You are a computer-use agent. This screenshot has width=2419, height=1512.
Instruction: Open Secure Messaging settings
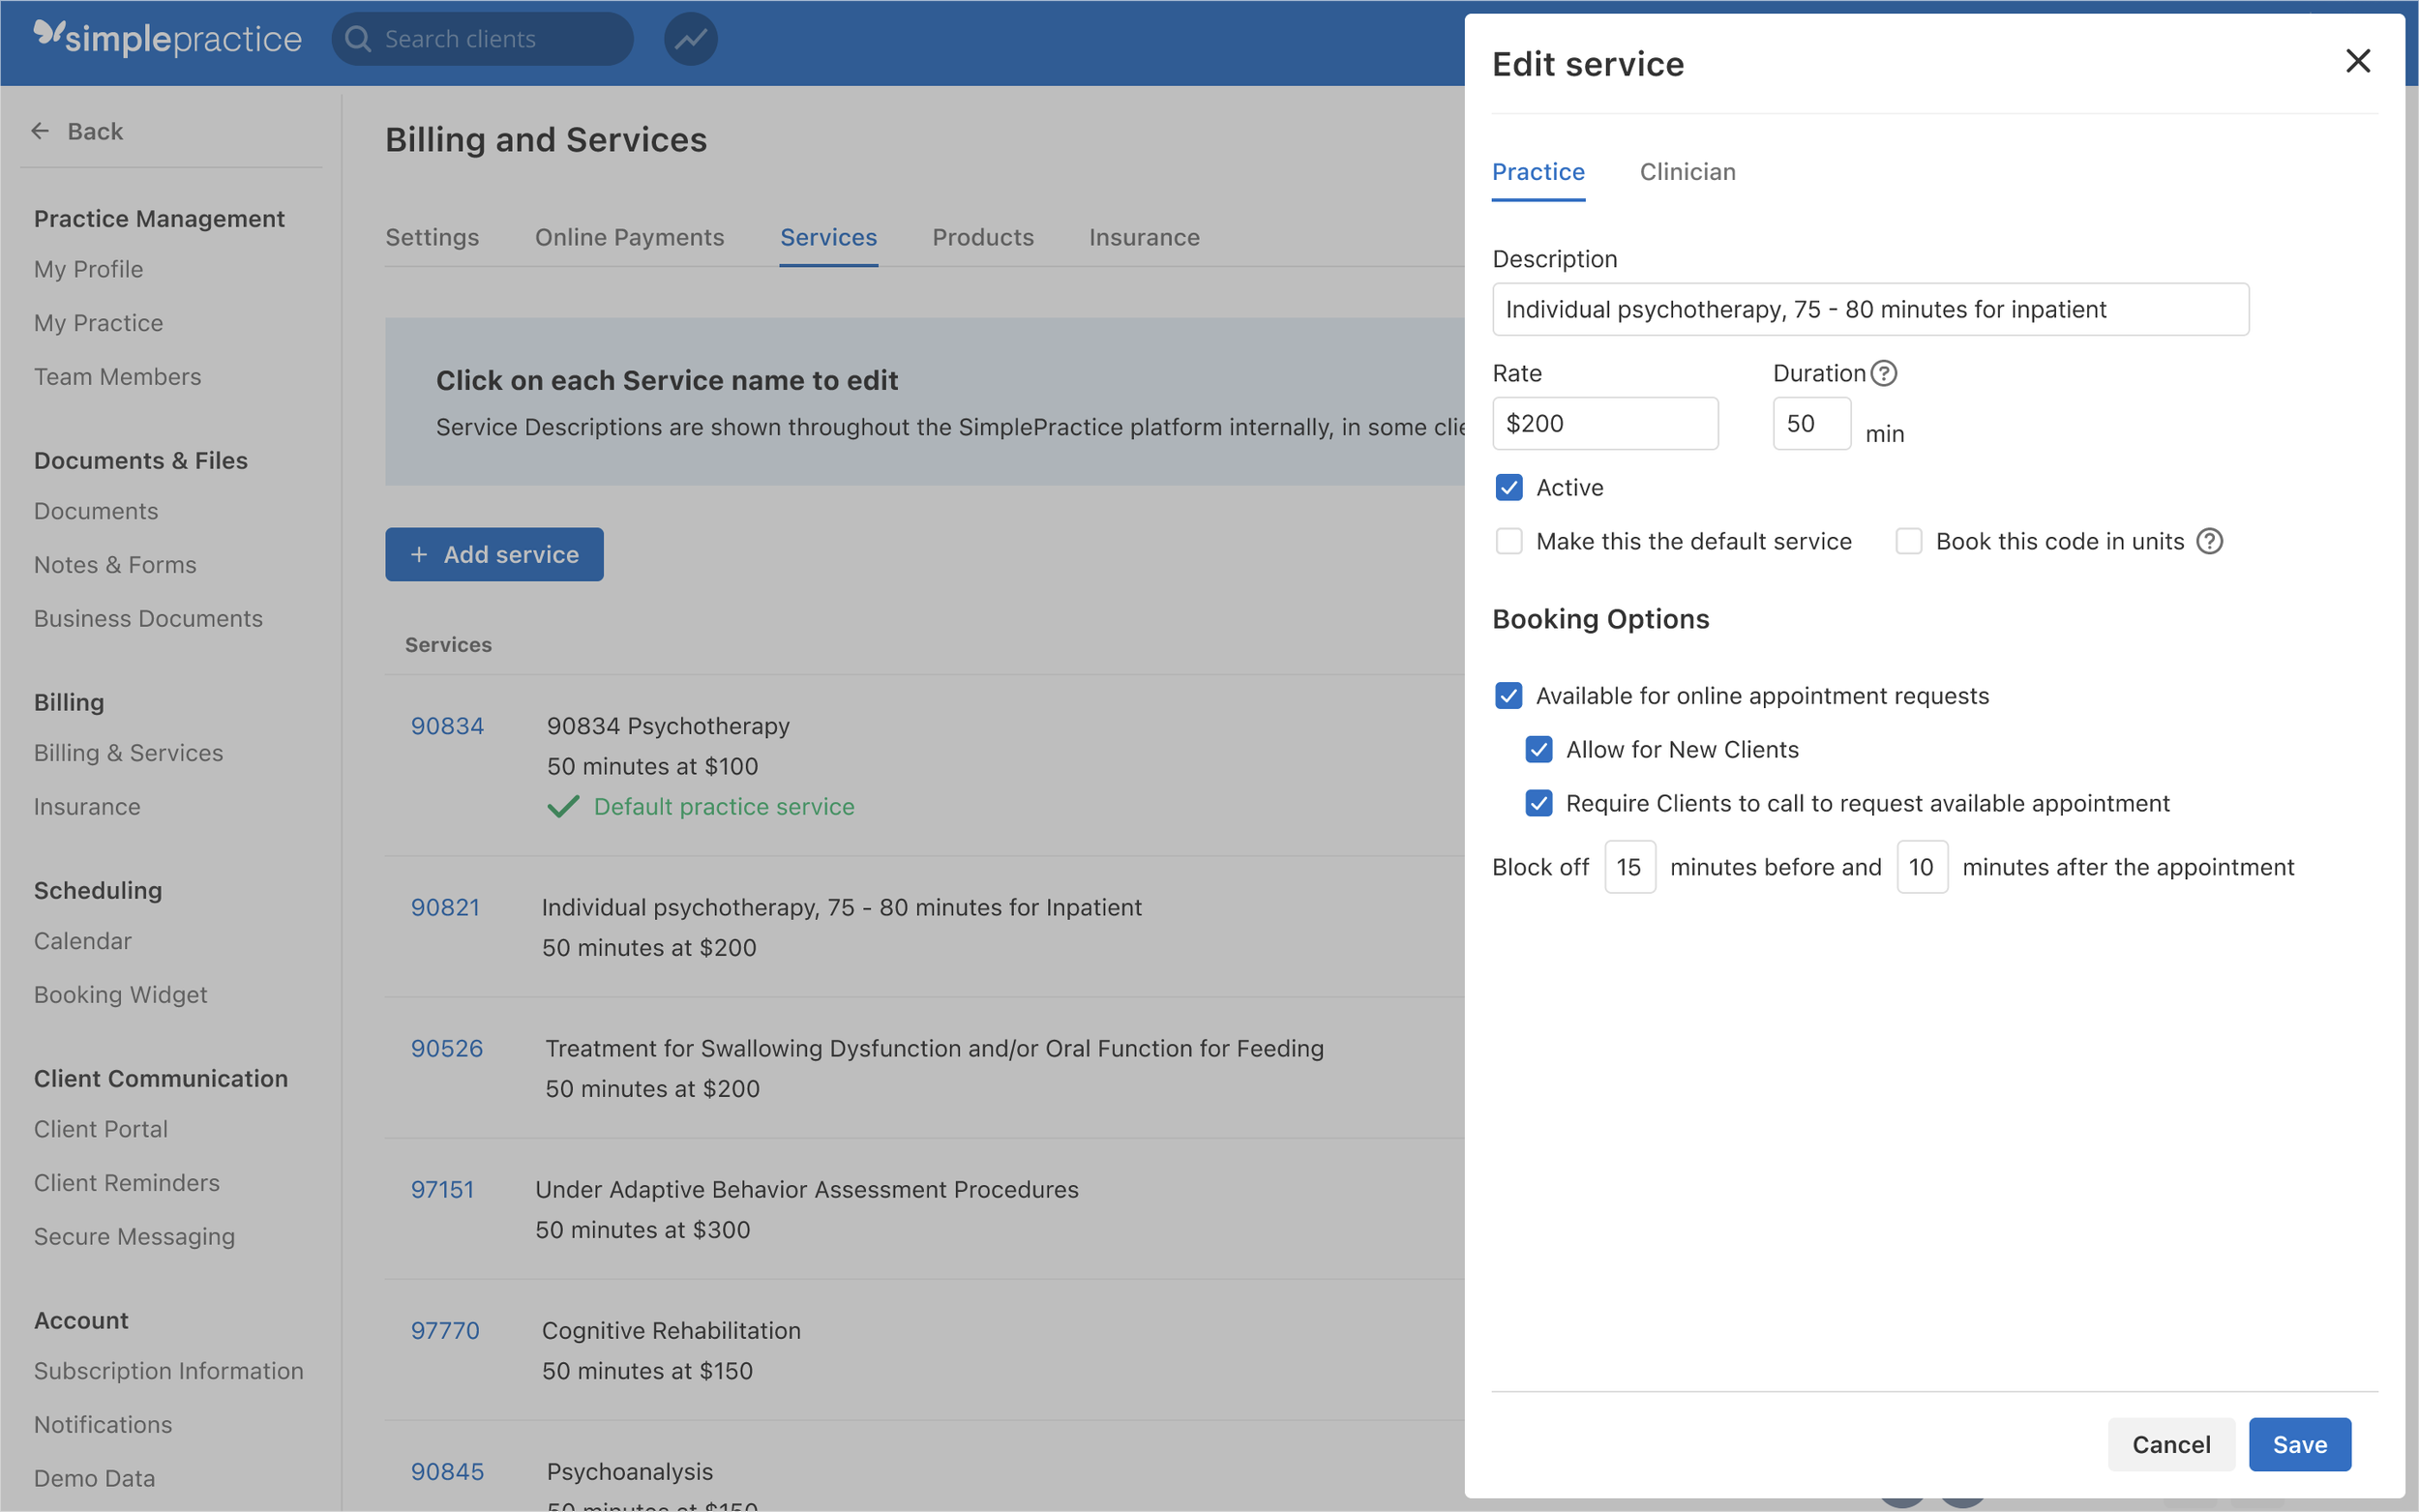click(134, 1237)
